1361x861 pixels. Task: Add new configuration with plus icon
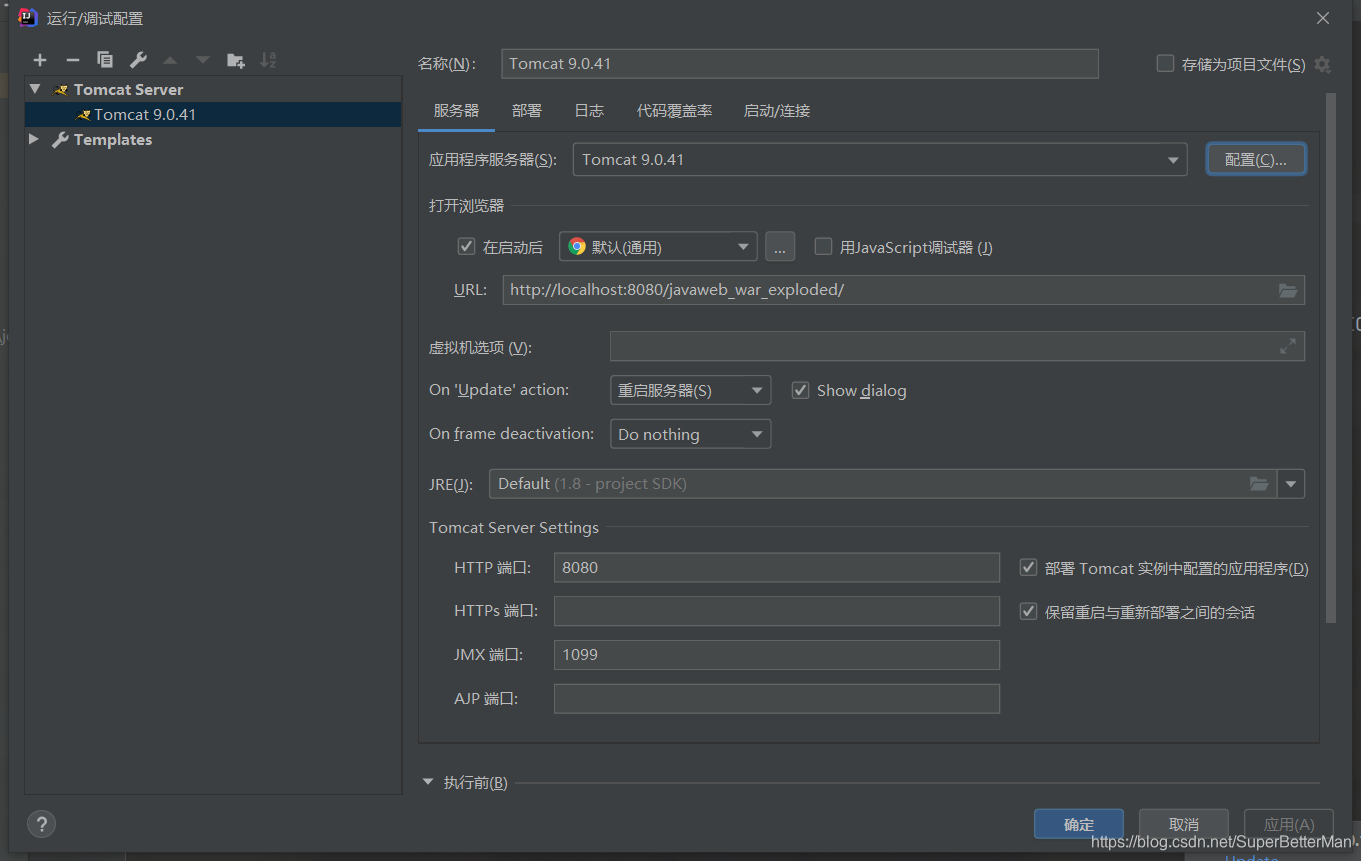tap(40, 60)
